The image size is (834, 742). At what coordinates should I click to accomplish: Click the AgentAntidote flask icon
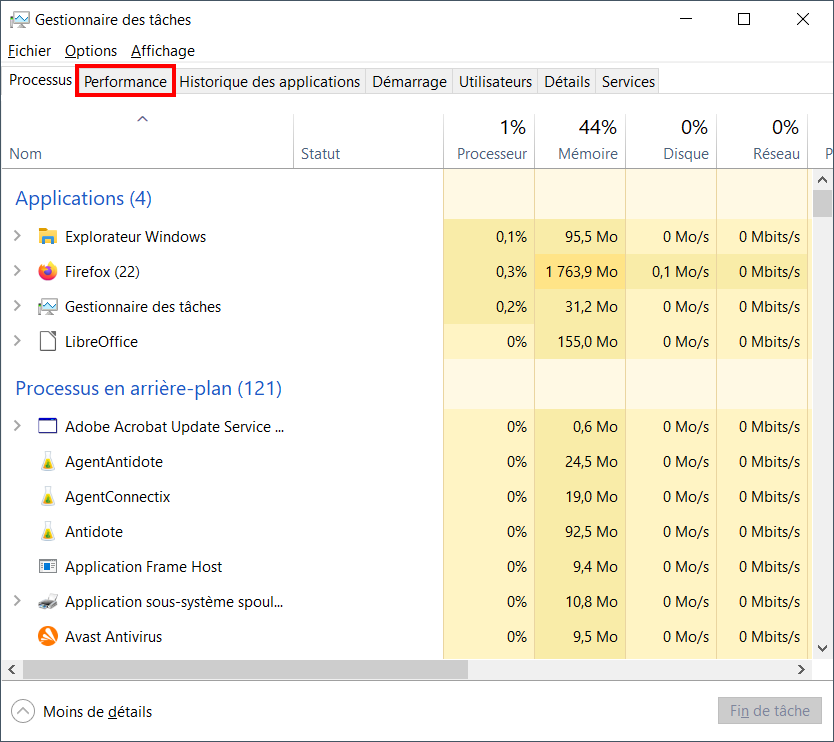(x=48, y=462)
